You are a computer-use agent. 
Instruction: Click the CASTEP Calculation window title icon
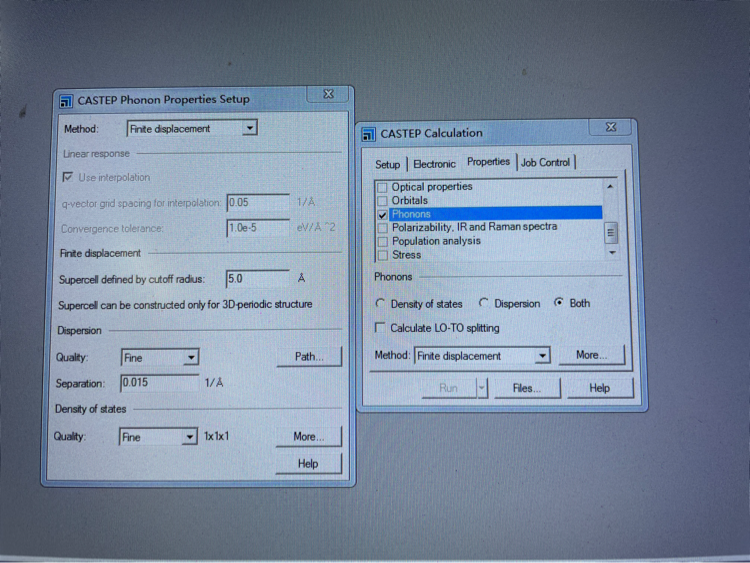coord(369,133)
